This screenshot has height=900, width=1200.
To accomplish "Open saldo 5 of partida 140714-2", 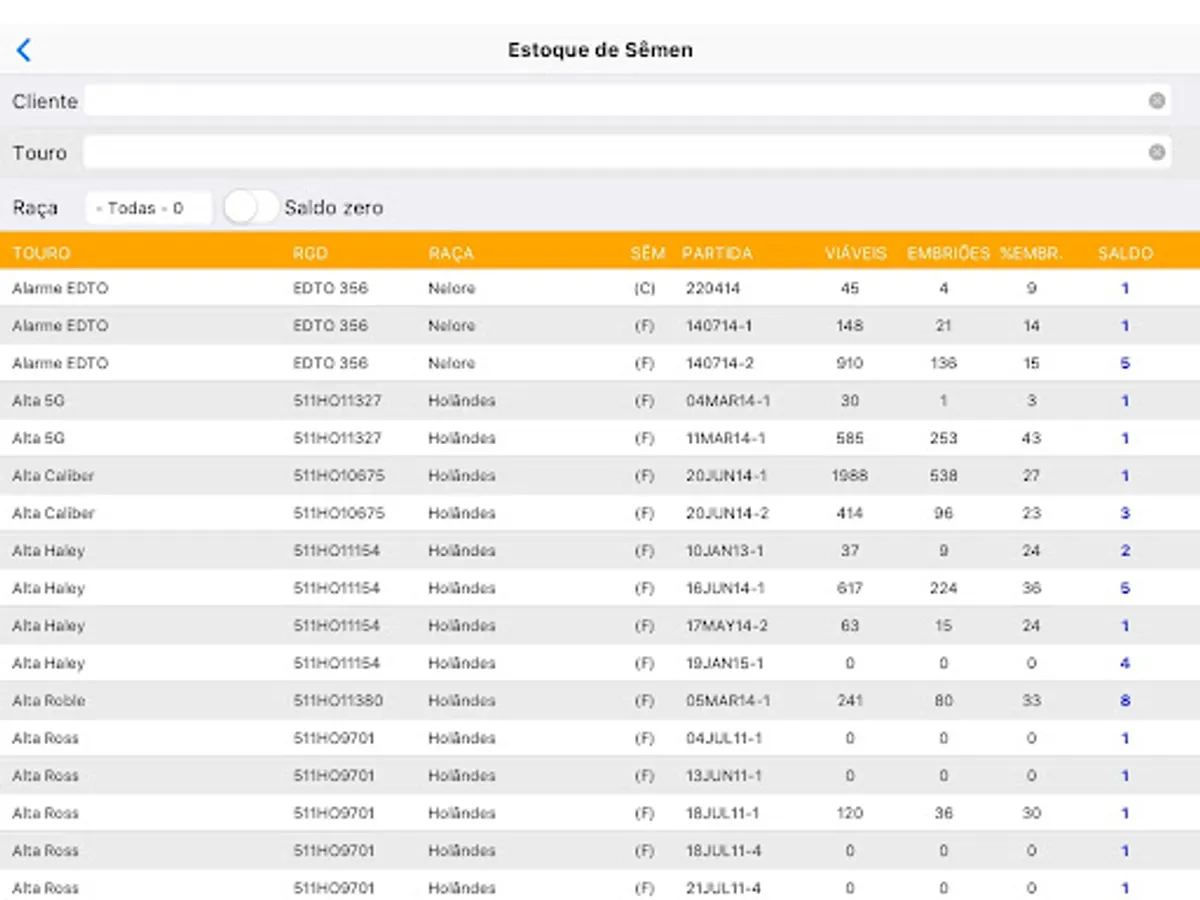I will [1125, 364].
